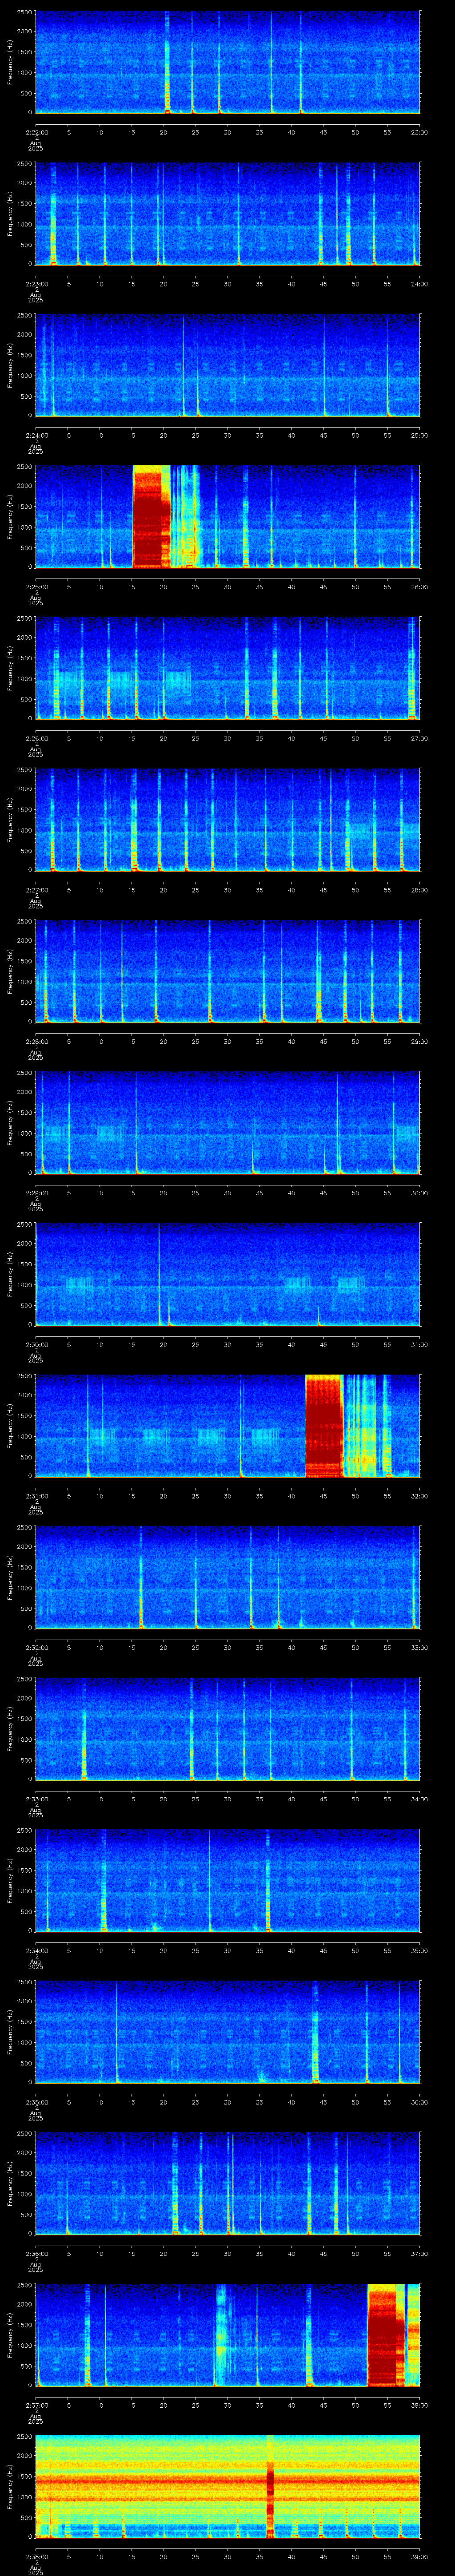Choose the spectrogram panel starting at 2:30:00

228,1274
